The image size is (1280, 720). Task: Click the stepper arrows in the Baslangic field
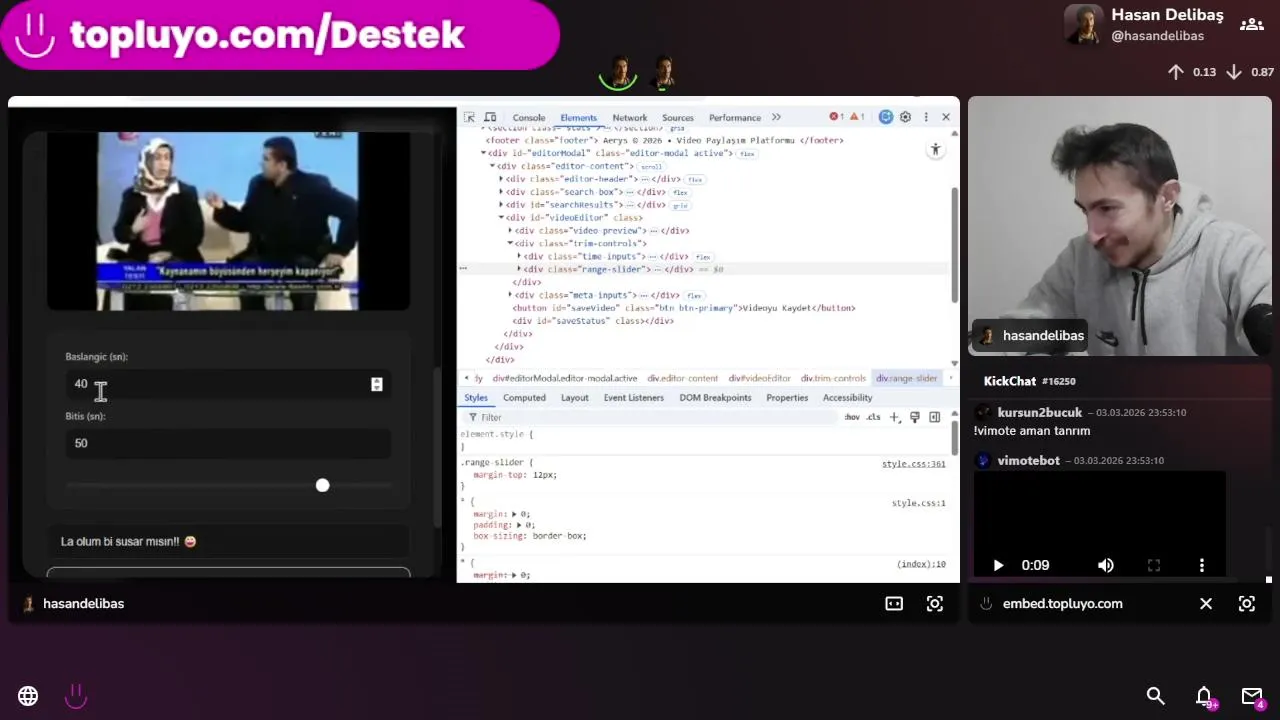pos(377,384)
